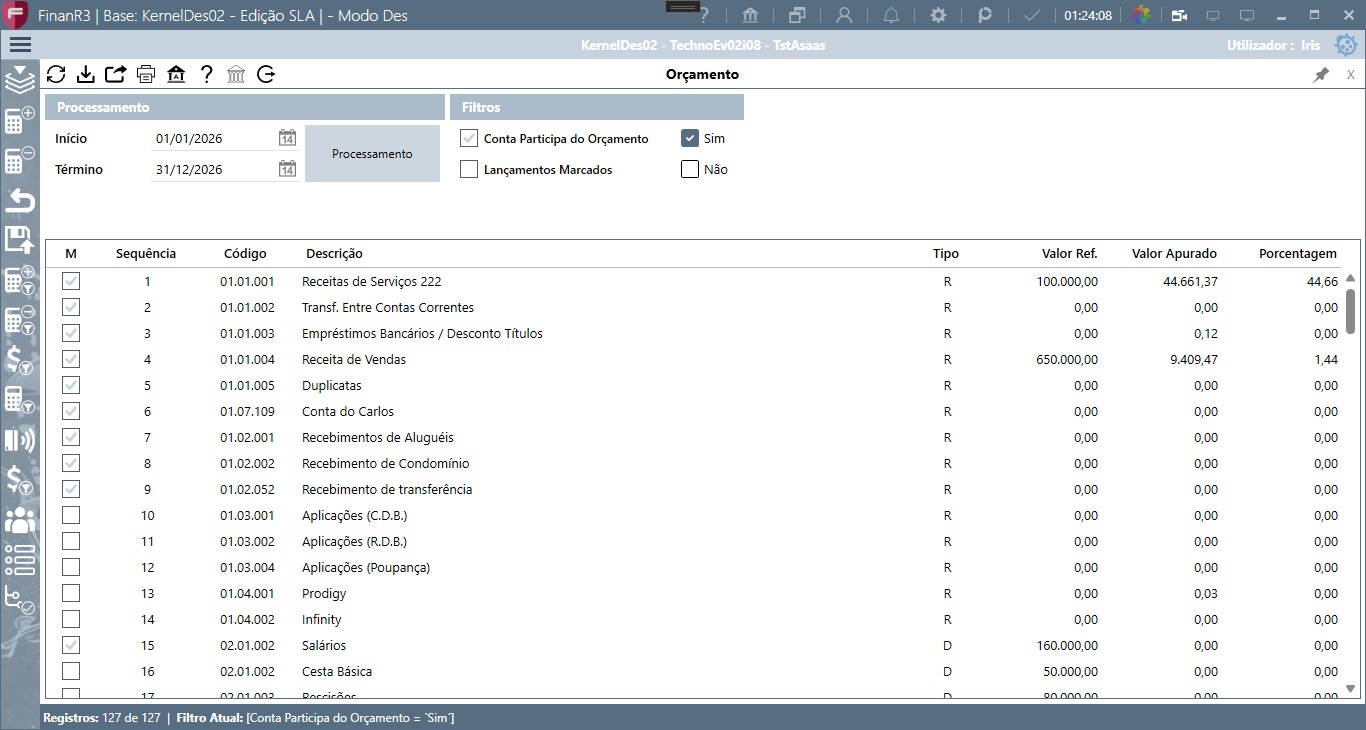Screen dimensions: 1366x730
Task: Pin the Orçamento panel
Action: pos(1321,75)
